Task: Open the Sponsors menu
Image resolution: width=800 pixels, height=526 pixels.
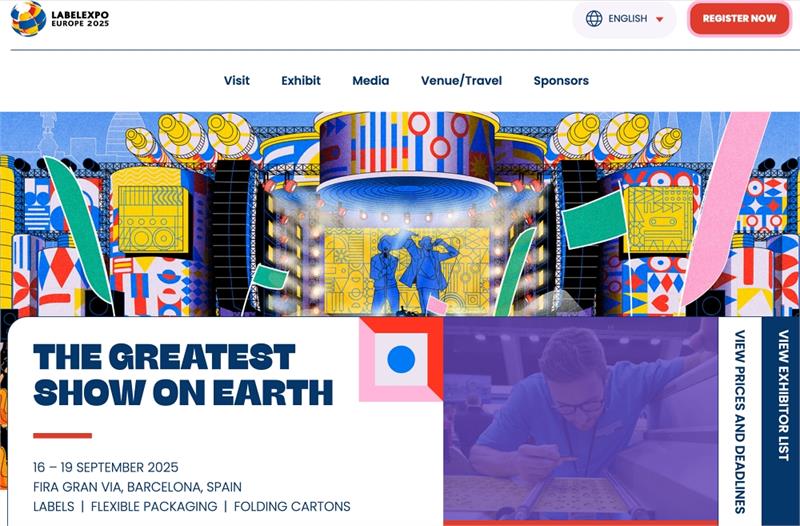Action: [x=561, y=81]
